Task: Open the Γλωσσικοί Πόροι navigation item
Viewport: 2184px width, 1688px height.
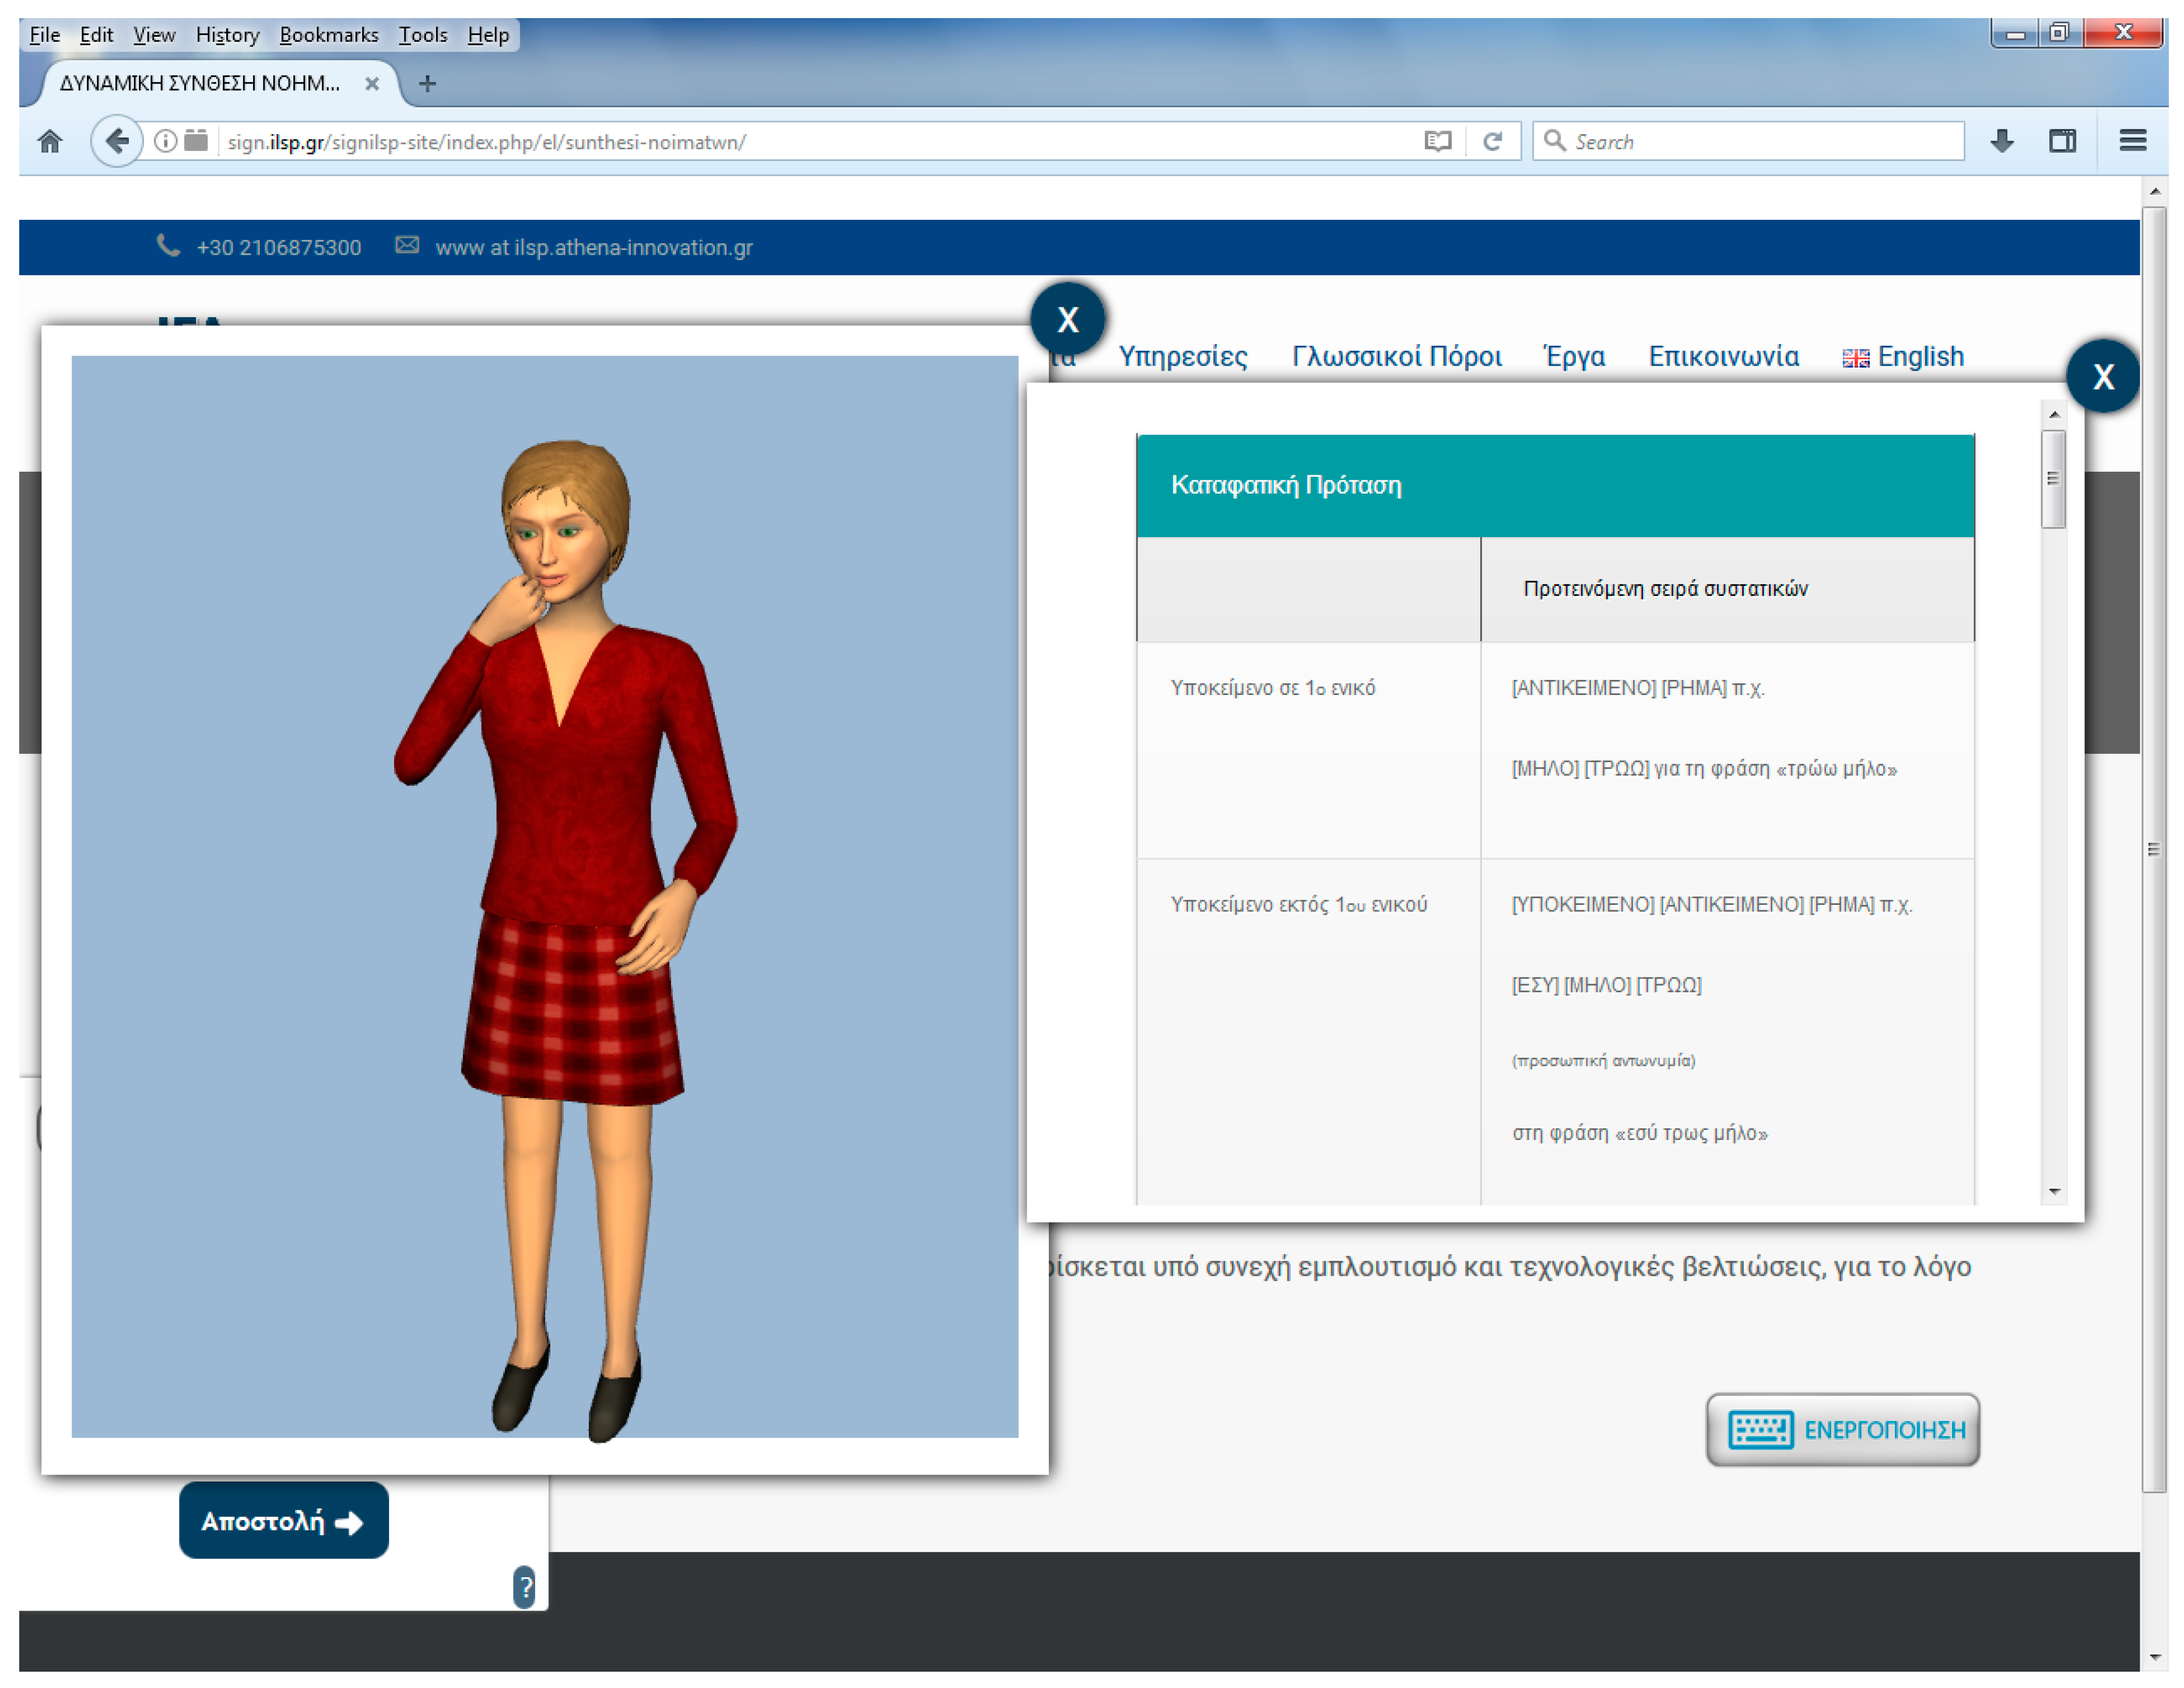Action: [1396, 356]
